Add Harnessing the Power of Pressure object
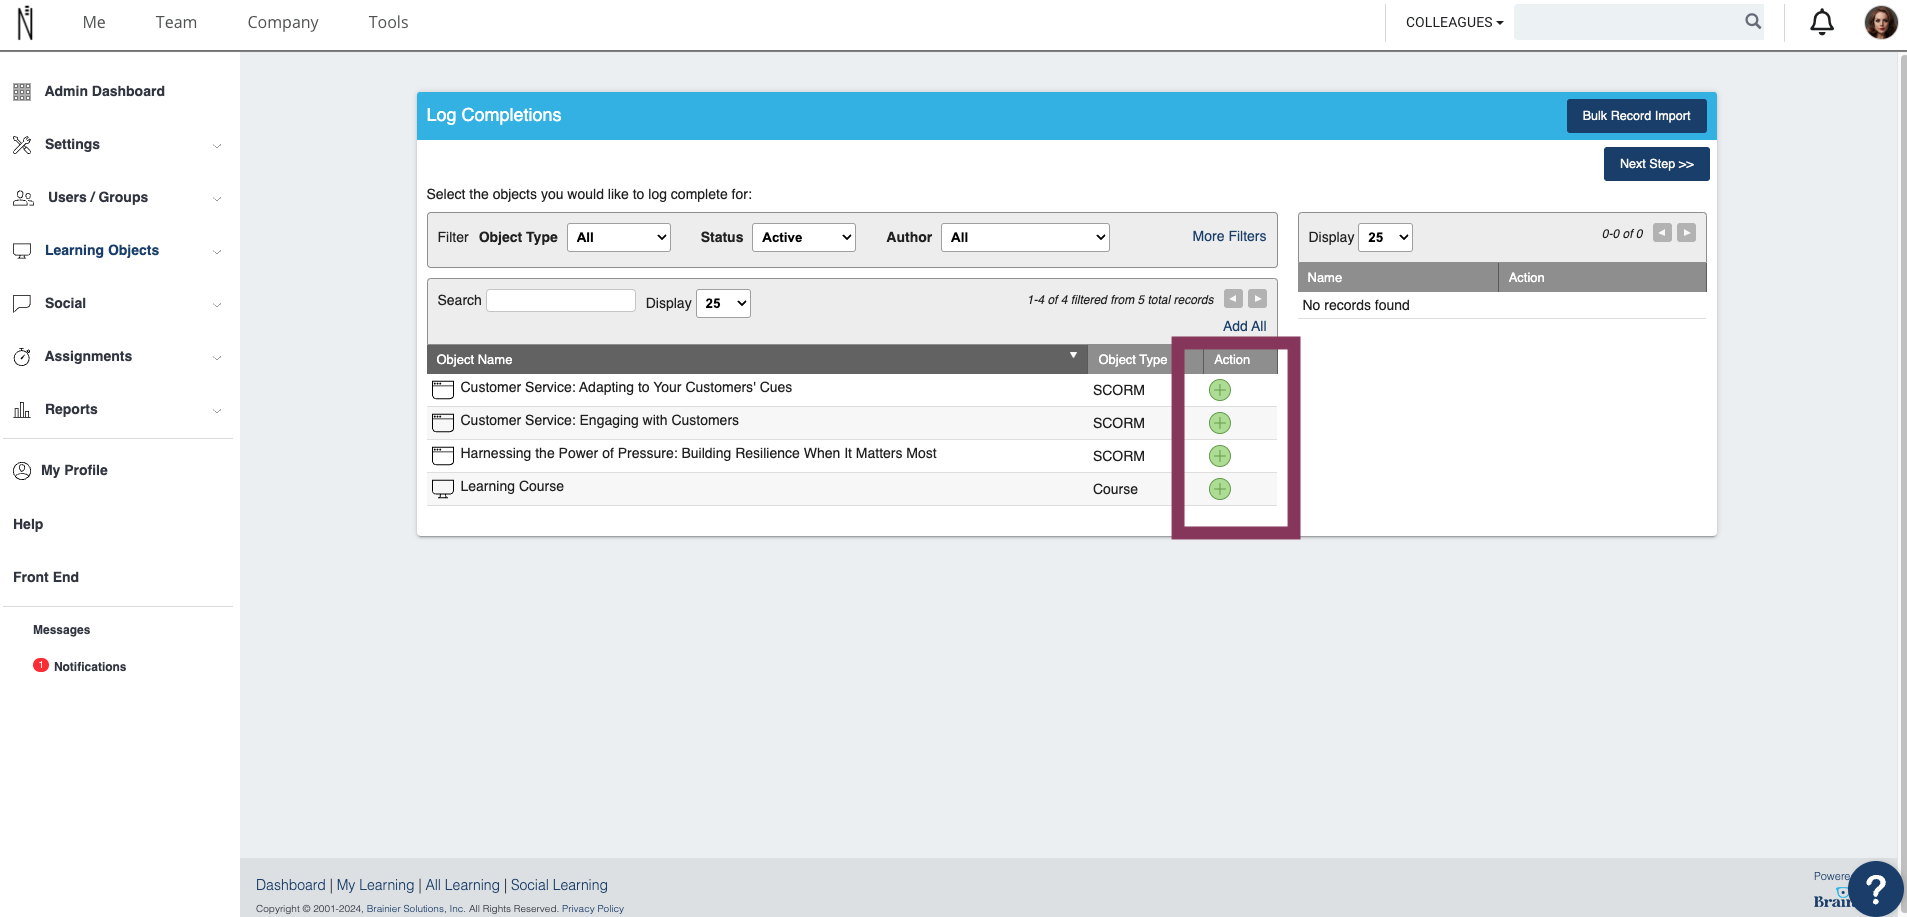This screenshot has height=917, width=1907. pyautogui.click(x=1219, y=456)
